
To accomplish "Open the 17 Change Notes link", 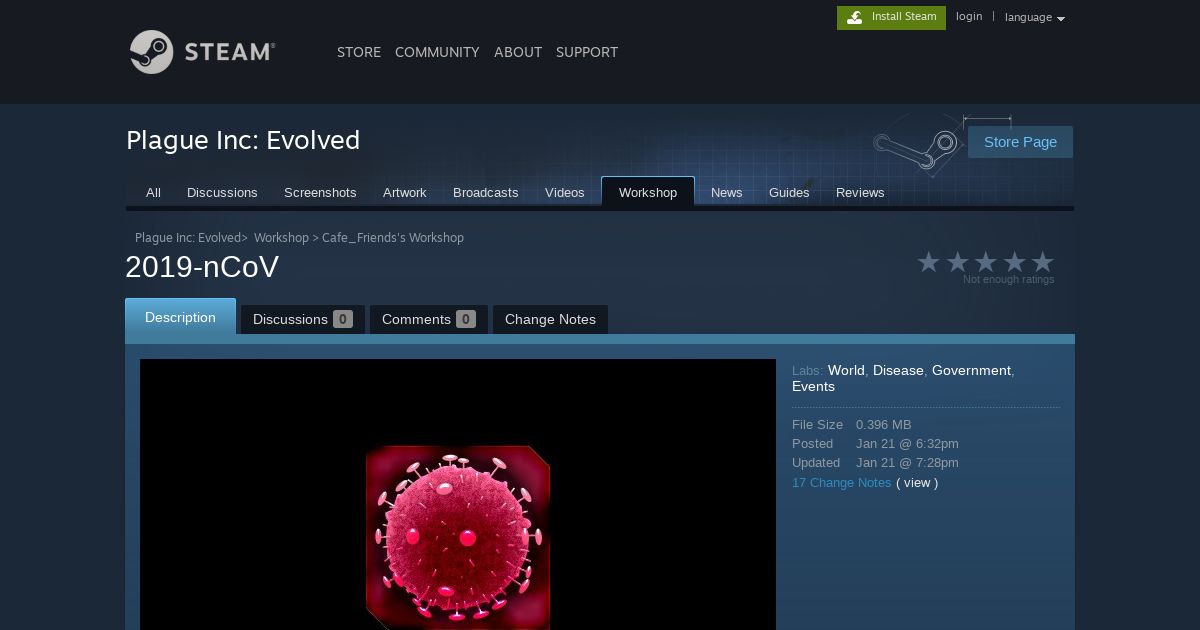I will point(841,482).
